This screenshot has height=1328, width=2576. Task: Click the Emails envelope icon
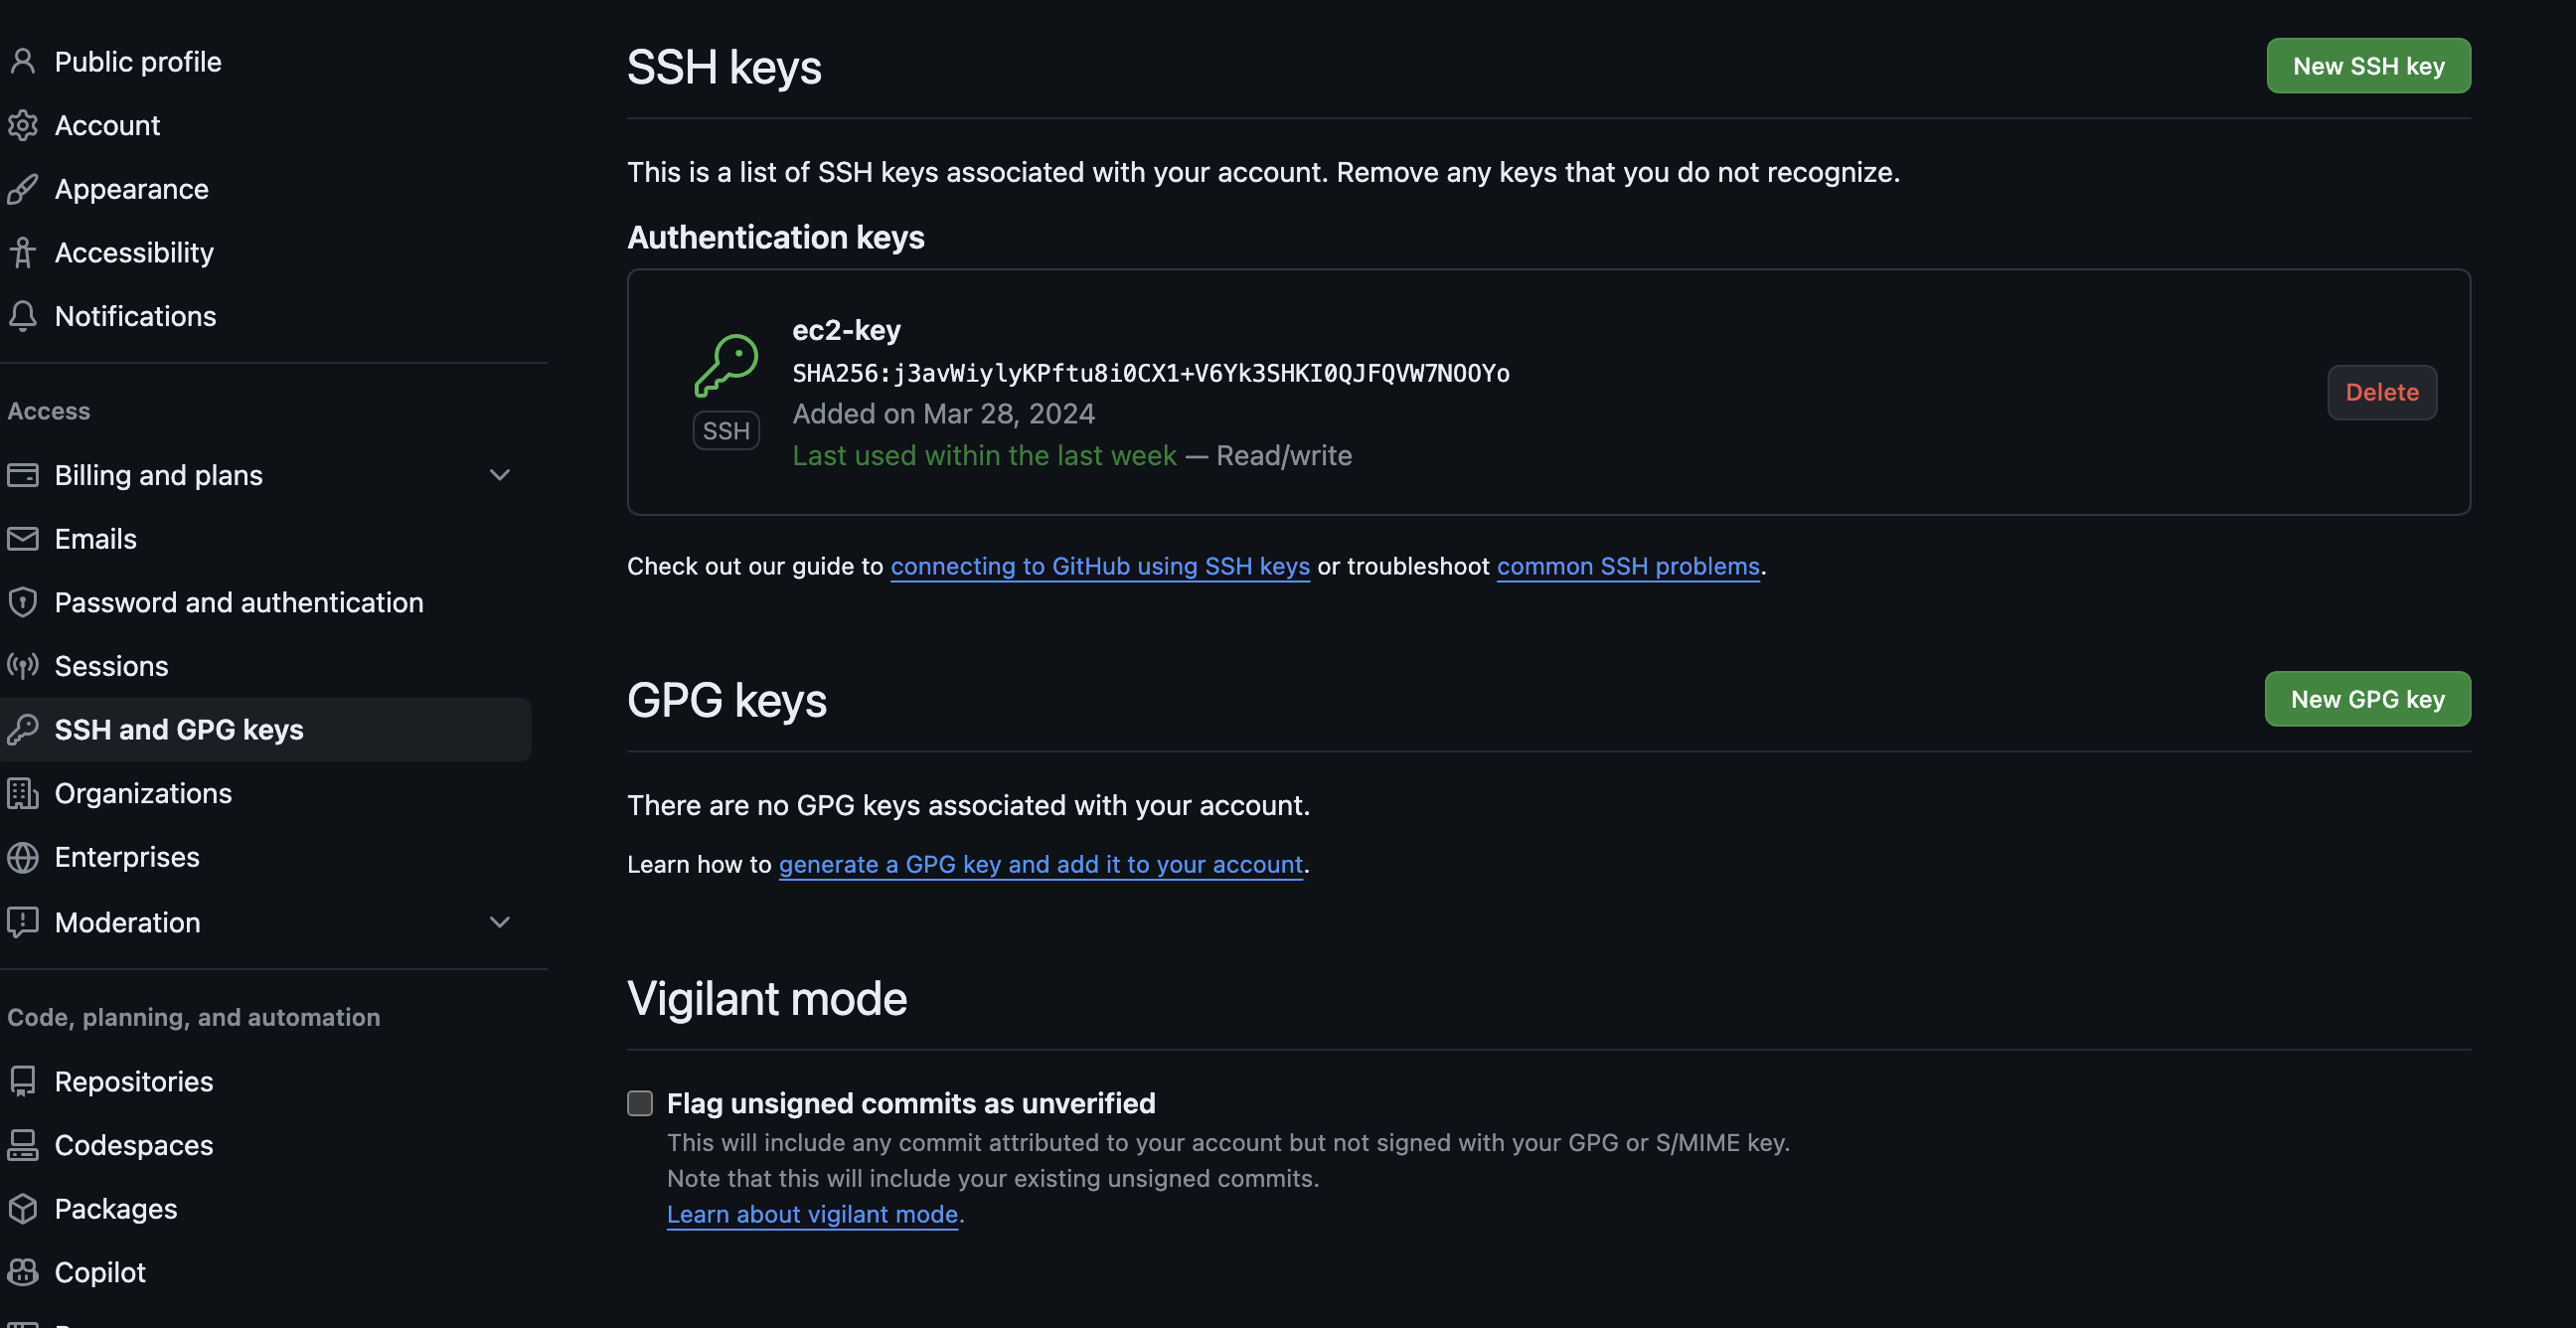pyautogui.click(x=23, y=538)
